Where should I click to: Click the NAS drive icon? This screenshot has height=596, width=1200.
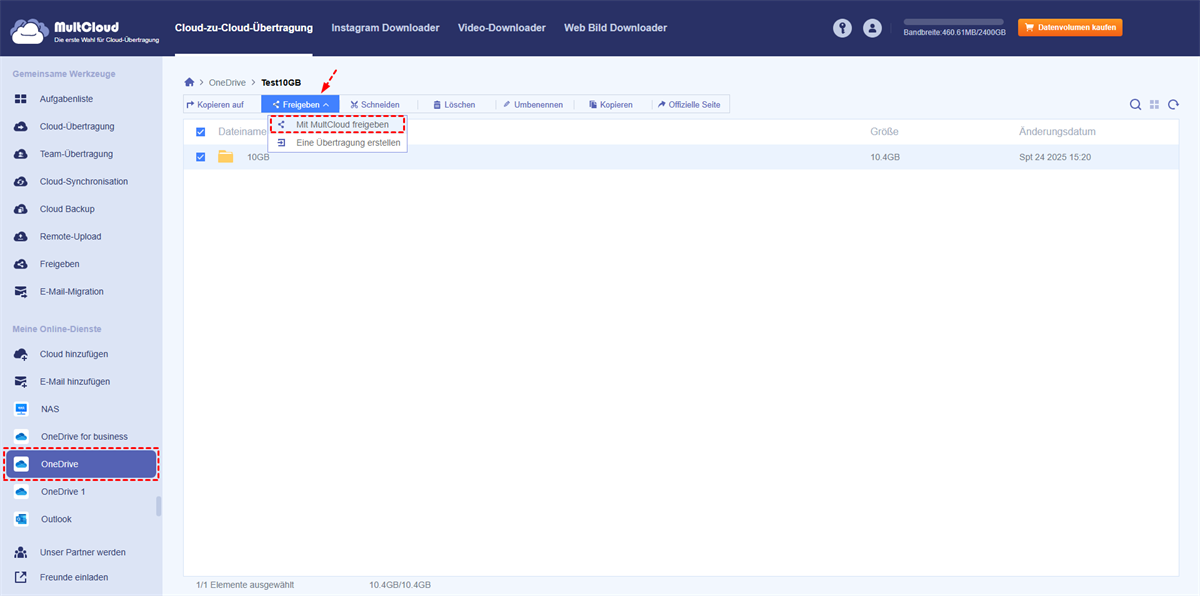click(x=21, y=409)
